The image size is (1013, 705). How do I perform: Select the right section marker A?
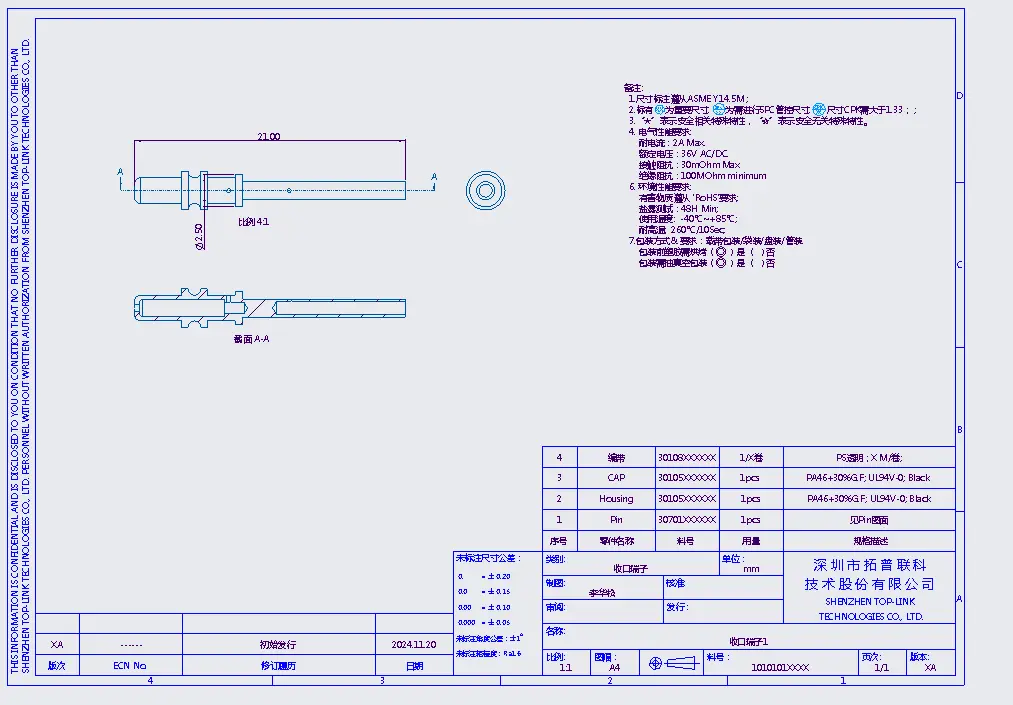coord(434,177)
